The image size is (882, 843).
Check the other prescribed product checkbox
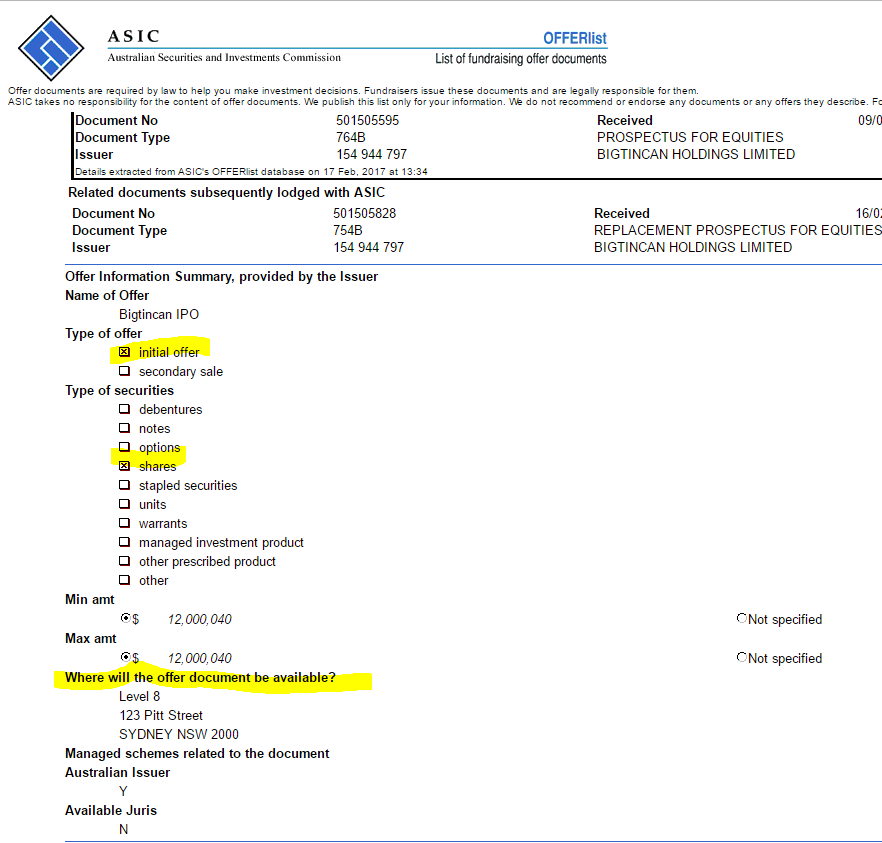point(124,561)
